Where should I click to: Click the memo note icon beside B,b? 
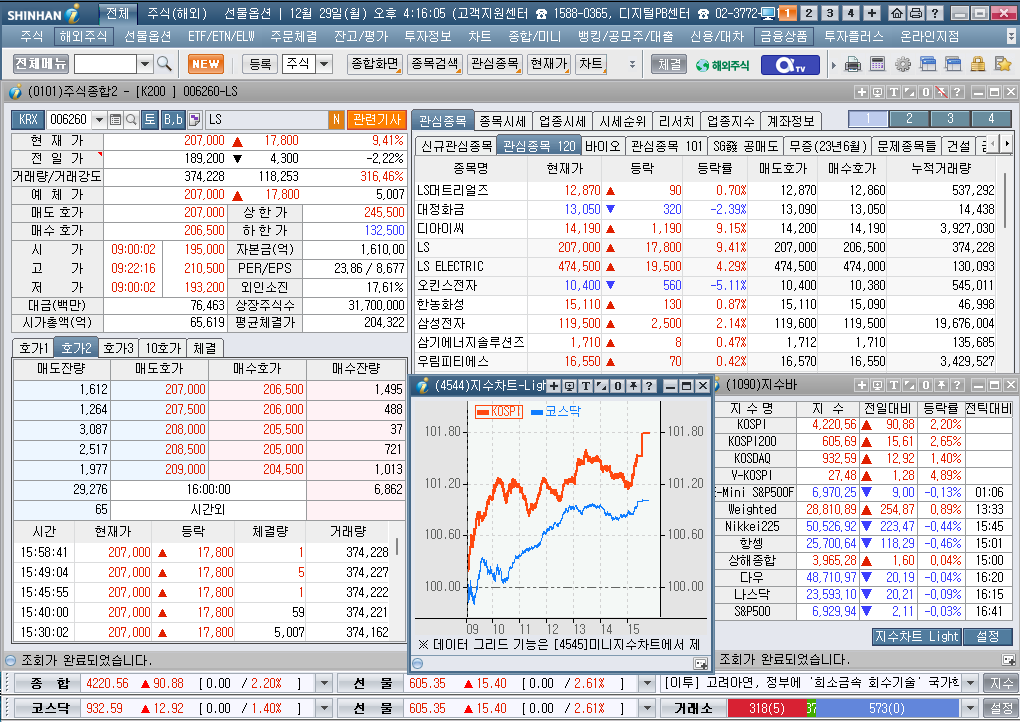click(194, 120)
